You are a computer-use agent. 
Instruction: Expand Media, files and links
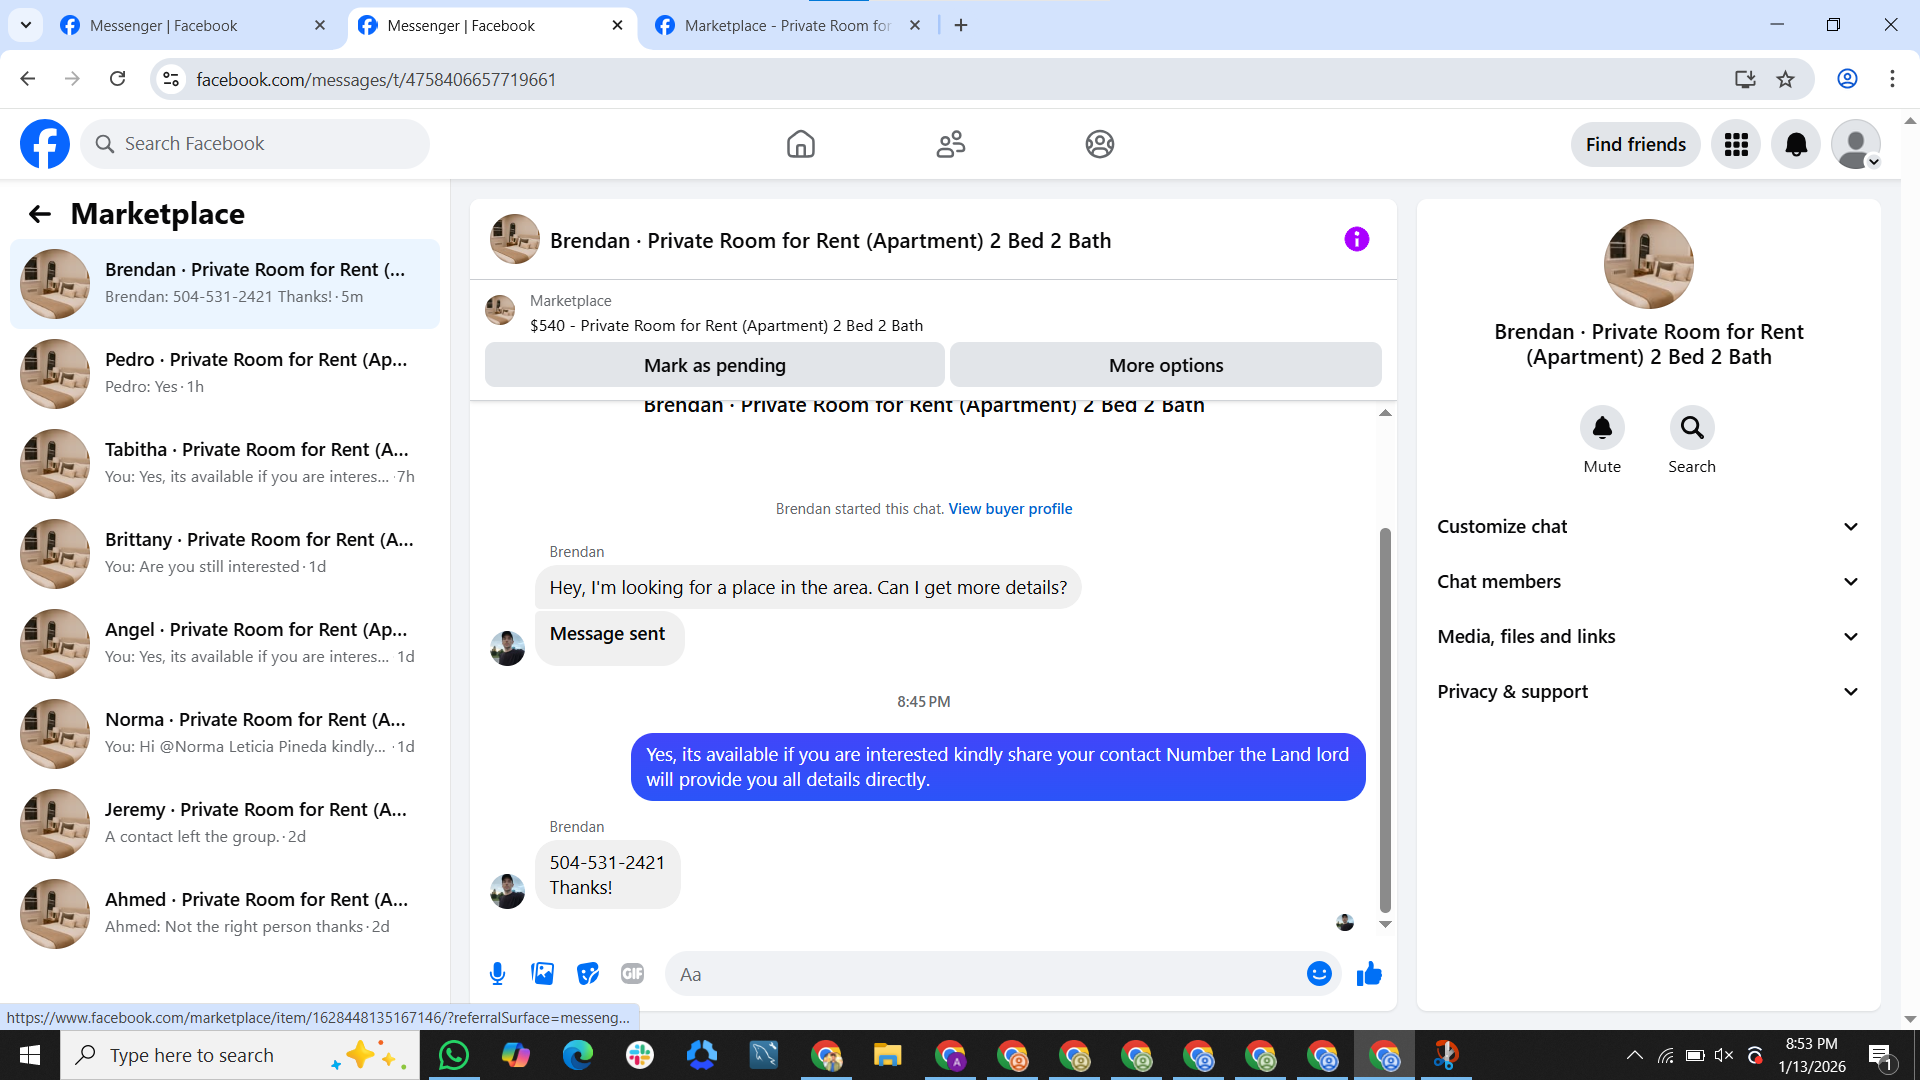click(x=1648, y=636)
